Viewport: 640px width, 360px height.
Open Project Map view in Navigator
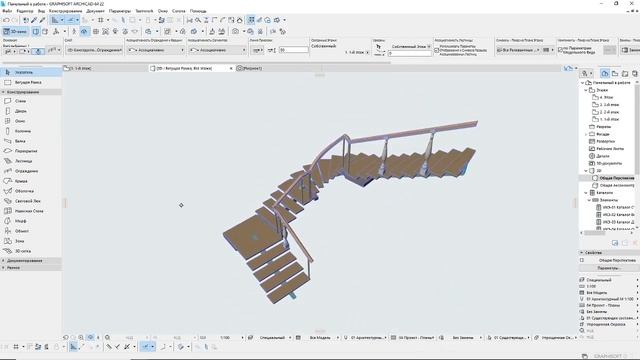click(x=605, y=73)
